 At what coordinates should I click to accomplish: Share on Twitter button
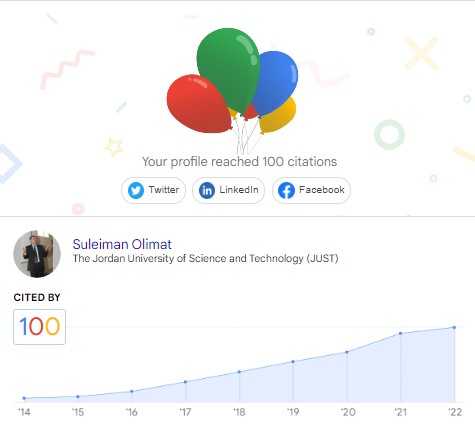(x=153, y=190)
